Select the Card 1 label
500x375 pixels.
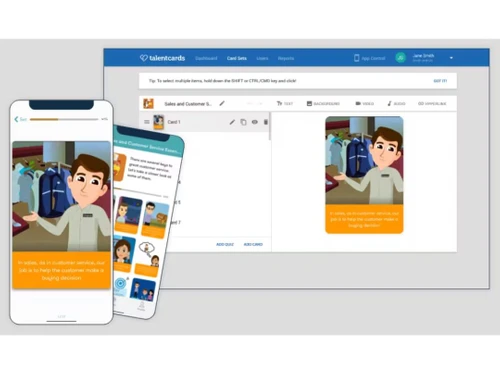tap(174, 122)
